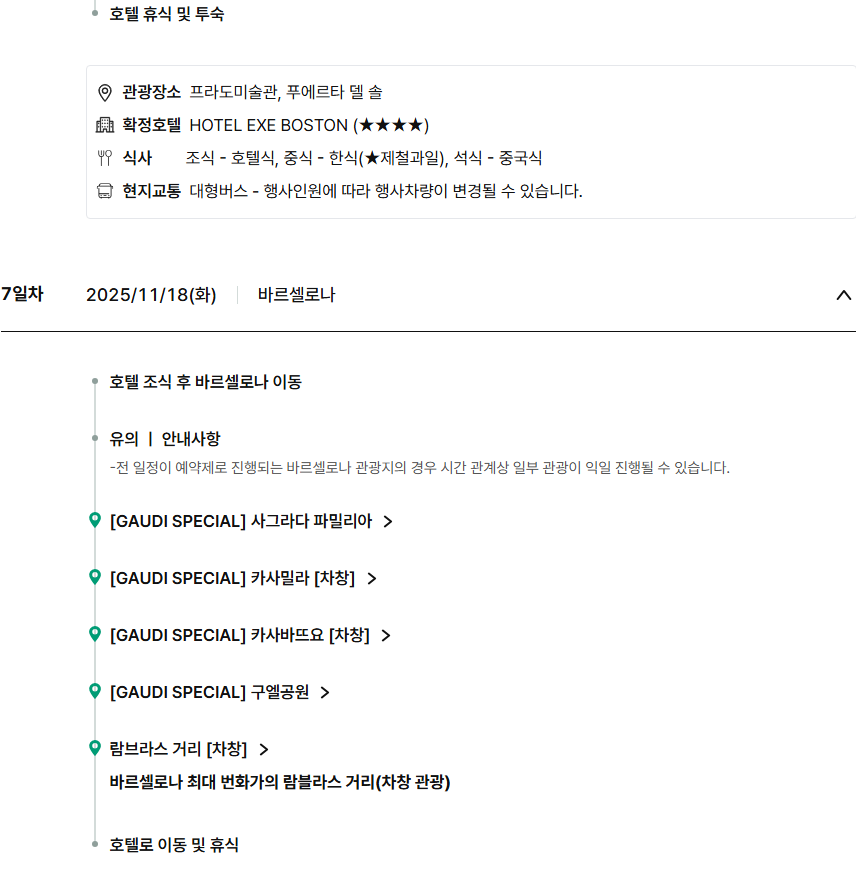This screenshot has width=856, height=885.
Task: Open [GAUDI SPECIAL] 구엘공원 link
Action: (209, 692)
